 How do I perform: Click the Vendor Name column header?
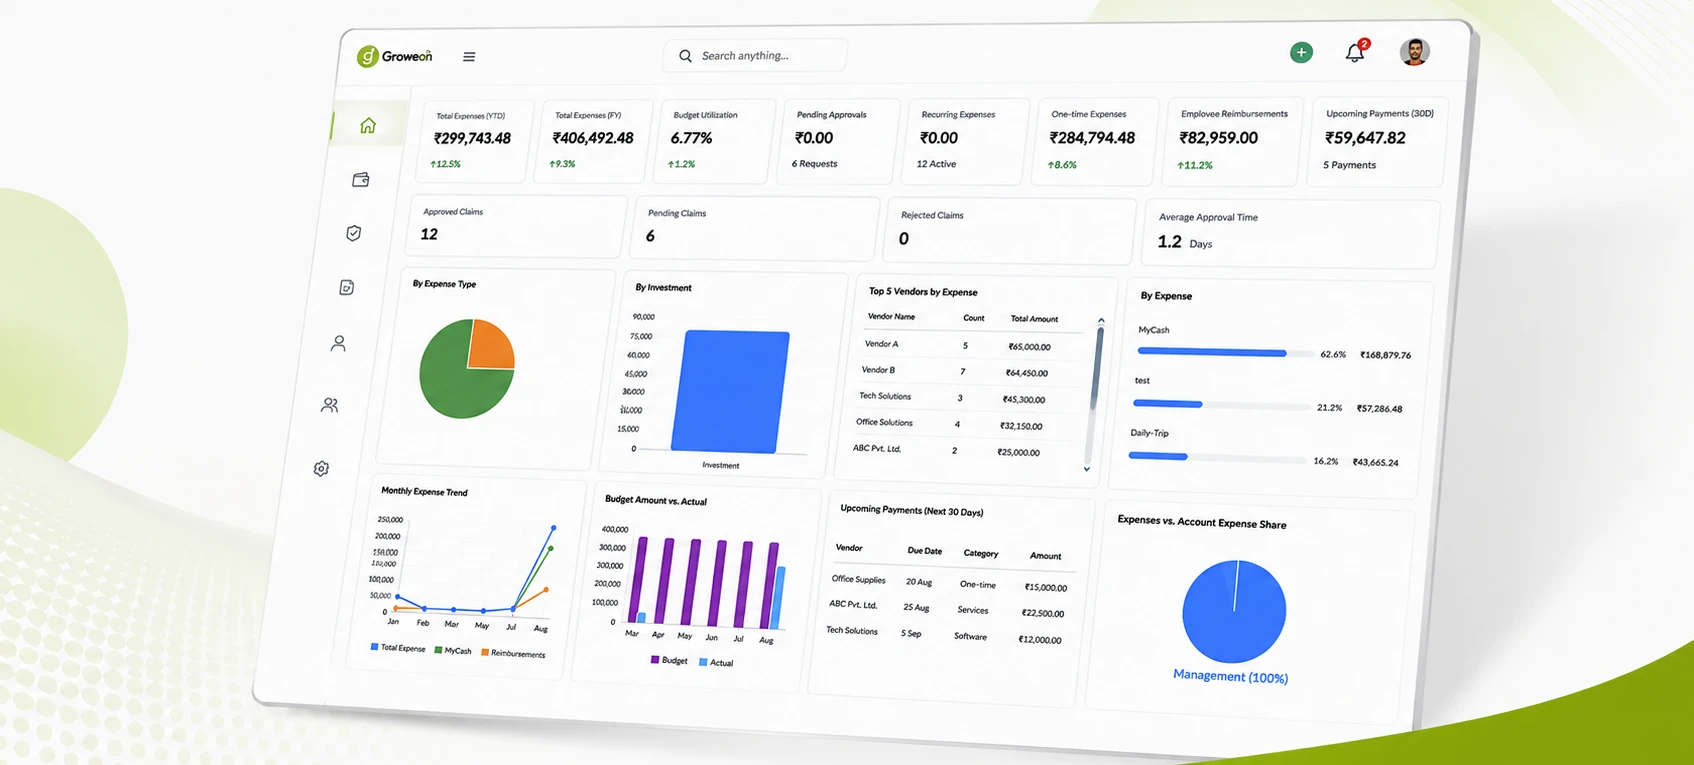tap(891, 316)
